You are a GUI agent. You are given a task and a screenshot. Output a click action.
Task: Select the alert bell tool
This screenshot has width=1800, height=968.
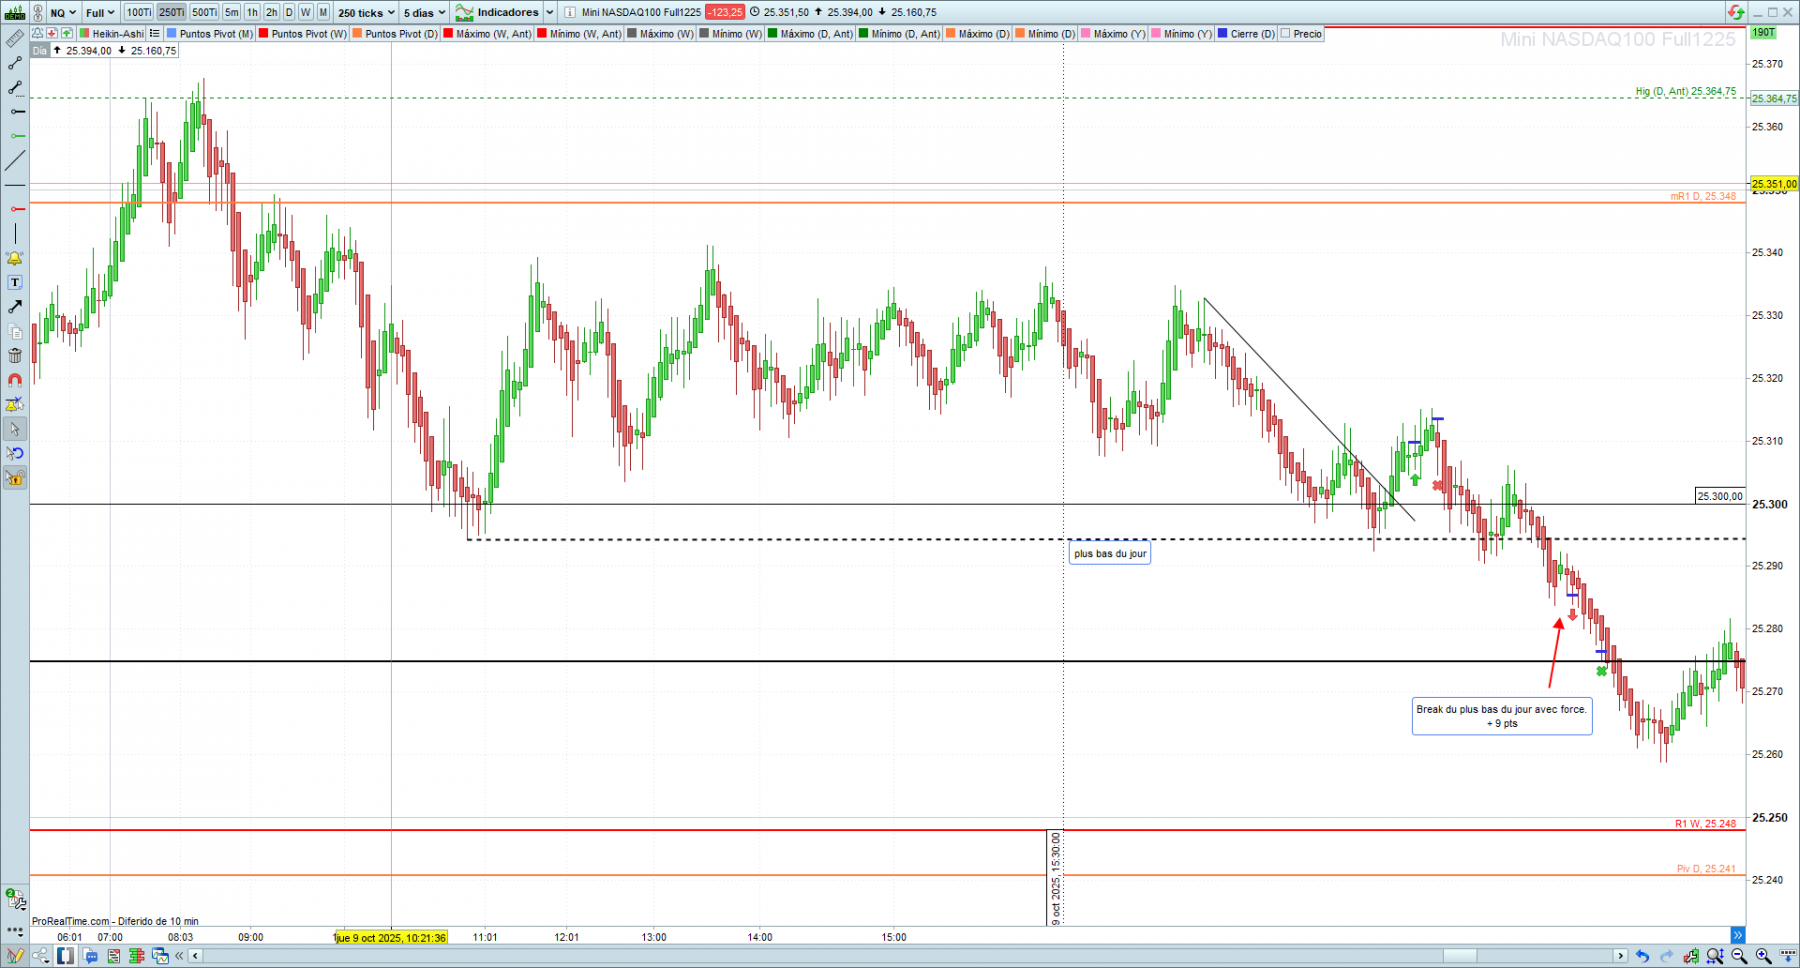pyautogui.click(x=15, y=258)
